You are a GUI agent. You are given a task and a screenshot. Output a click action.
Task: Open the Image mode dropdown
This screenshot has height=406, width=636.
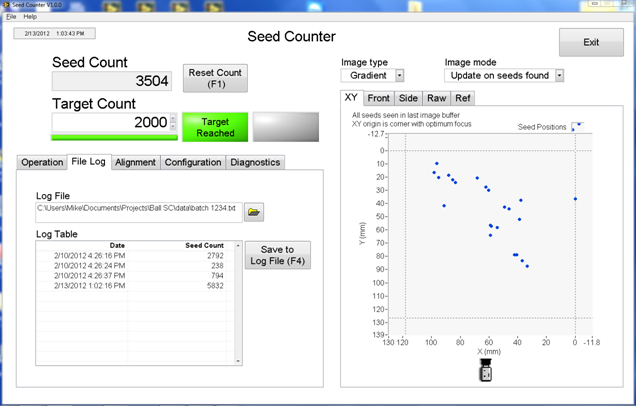(560, 75)
